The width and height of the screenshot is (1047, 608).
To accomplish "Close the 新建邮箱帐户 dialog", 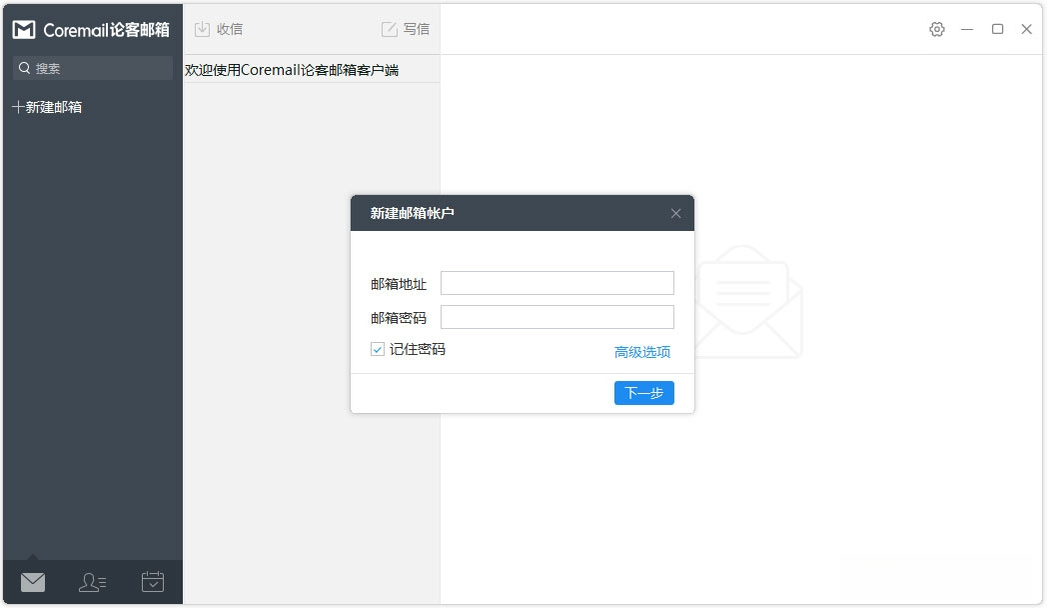I will 676,214.
